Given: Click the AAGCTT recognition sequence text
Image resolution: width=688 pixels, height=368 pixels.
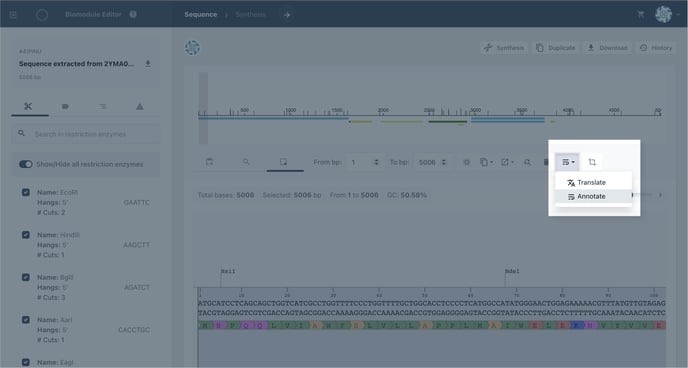Looking at the screenshot, I should (136, 245).
